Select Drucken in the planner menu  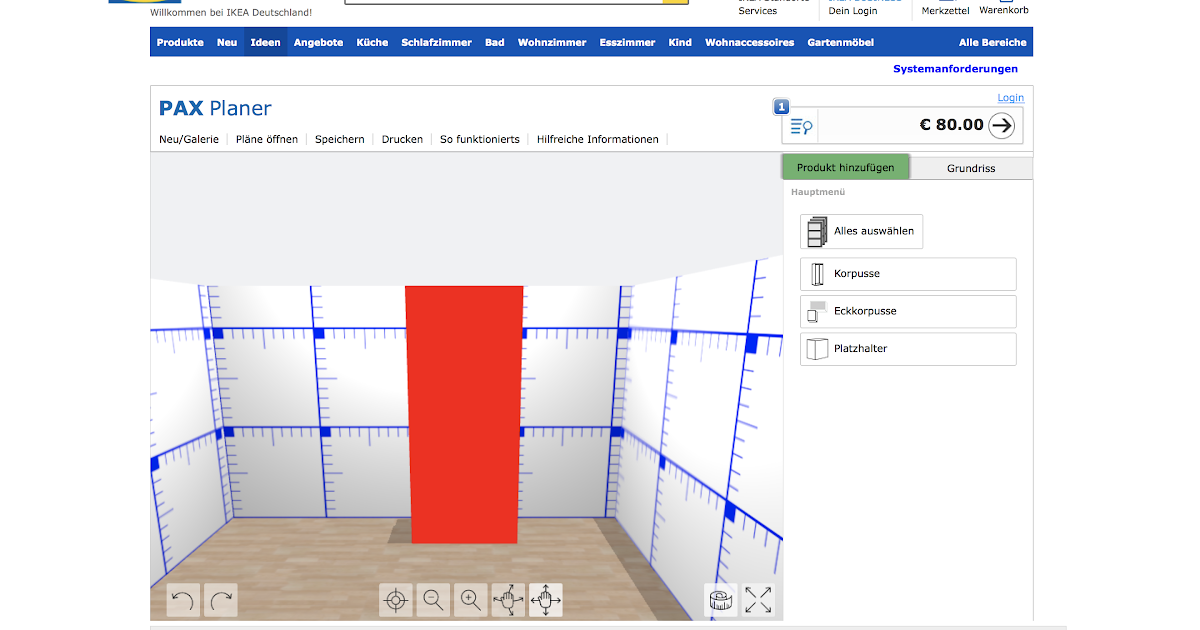pyautogui.click(x=402, y=140)
